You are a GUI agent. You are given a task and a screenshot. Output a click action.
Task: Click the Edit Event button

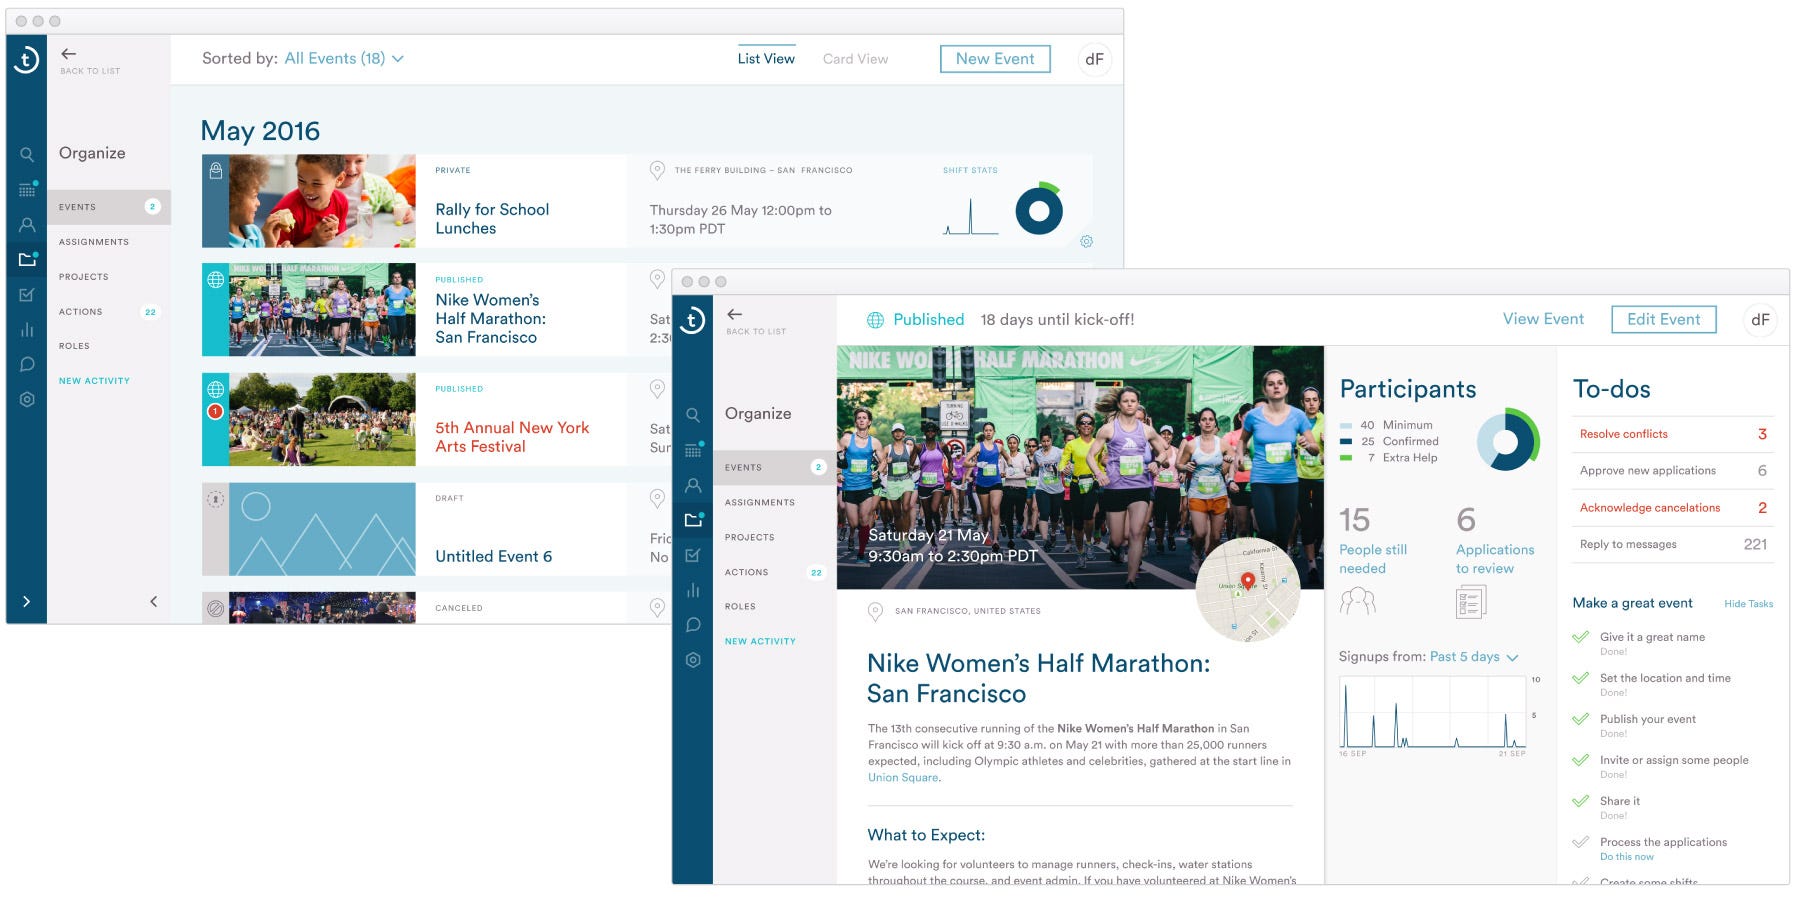[1664, 319]
